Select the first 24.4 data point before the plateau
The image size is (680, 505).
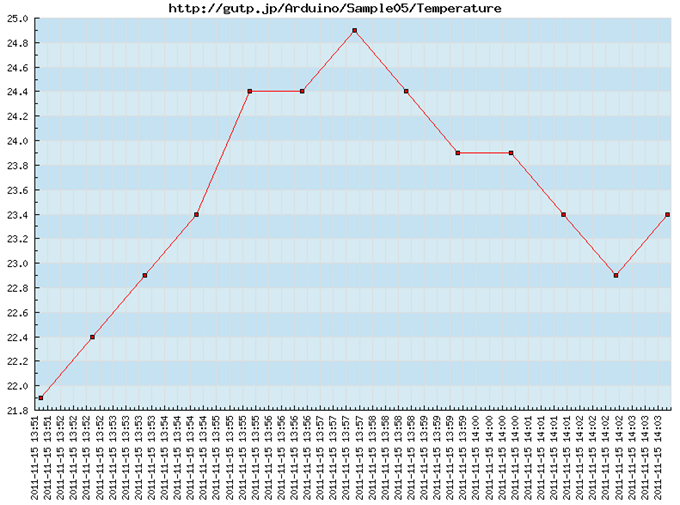coord(249,92)
